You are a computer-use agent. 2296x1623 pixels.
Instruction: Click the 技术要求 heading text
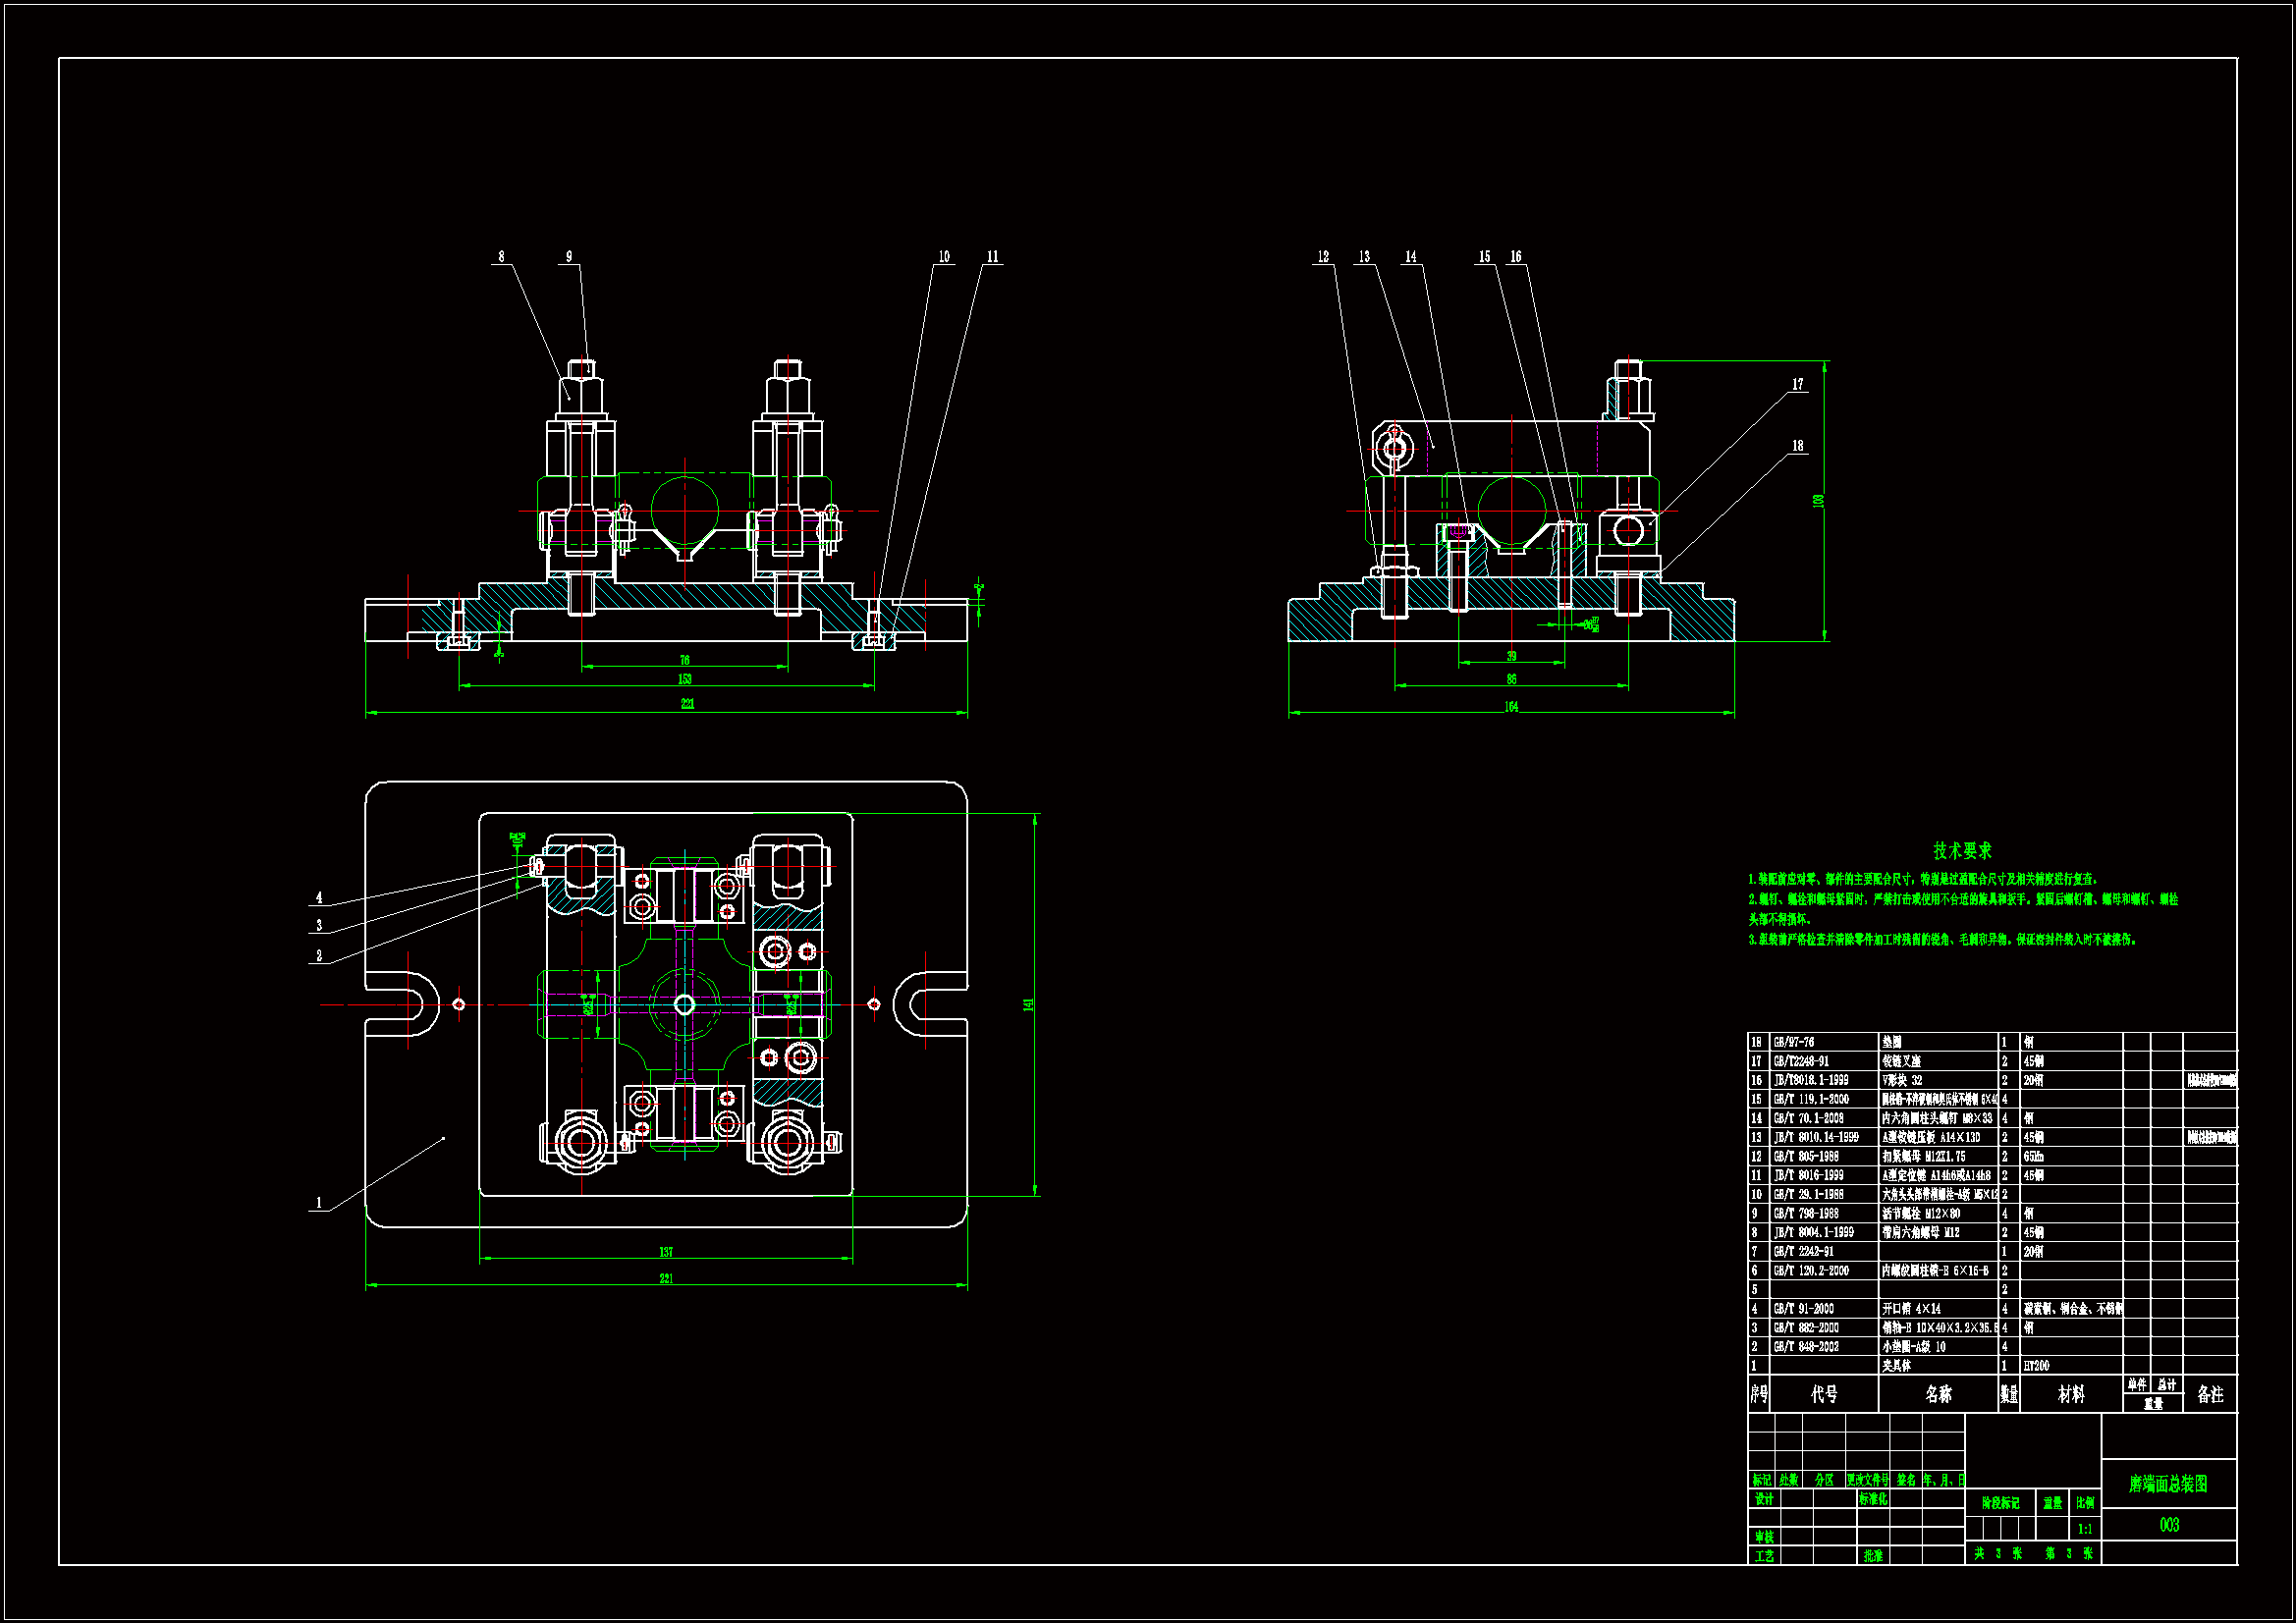pos(1962,850)
